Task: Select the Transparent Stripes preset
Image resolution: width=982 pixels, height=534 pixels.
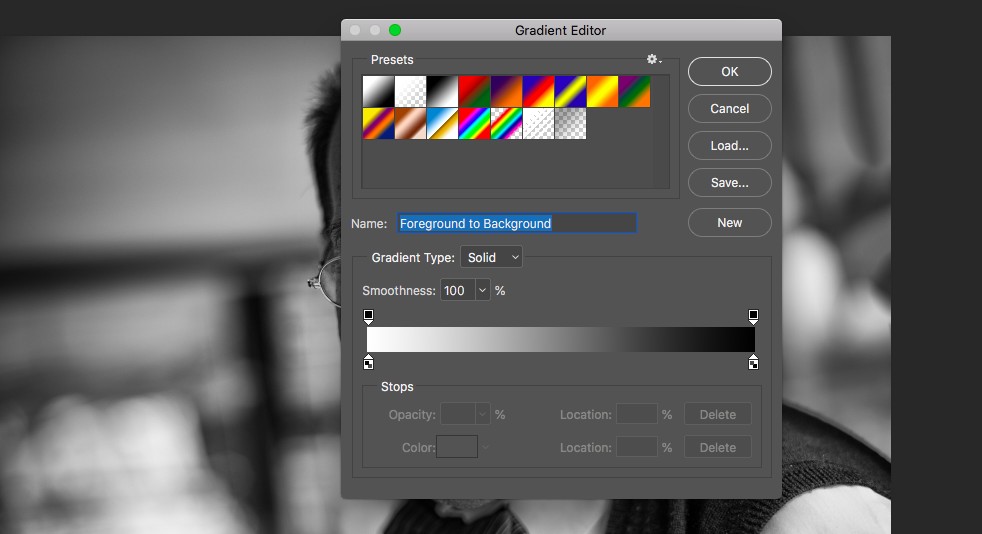Action: click(538, 123)
